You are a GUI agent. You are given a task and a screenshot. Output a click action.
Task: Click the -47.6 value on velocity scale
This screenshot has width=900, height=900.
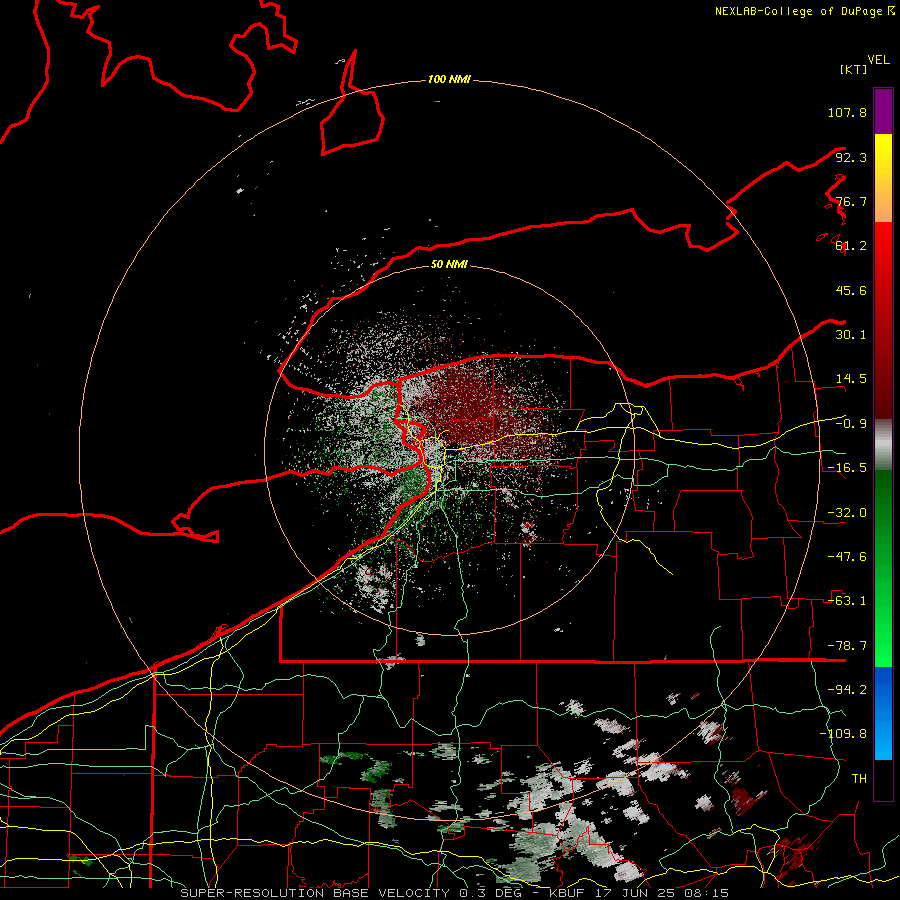tap(847, 557)
